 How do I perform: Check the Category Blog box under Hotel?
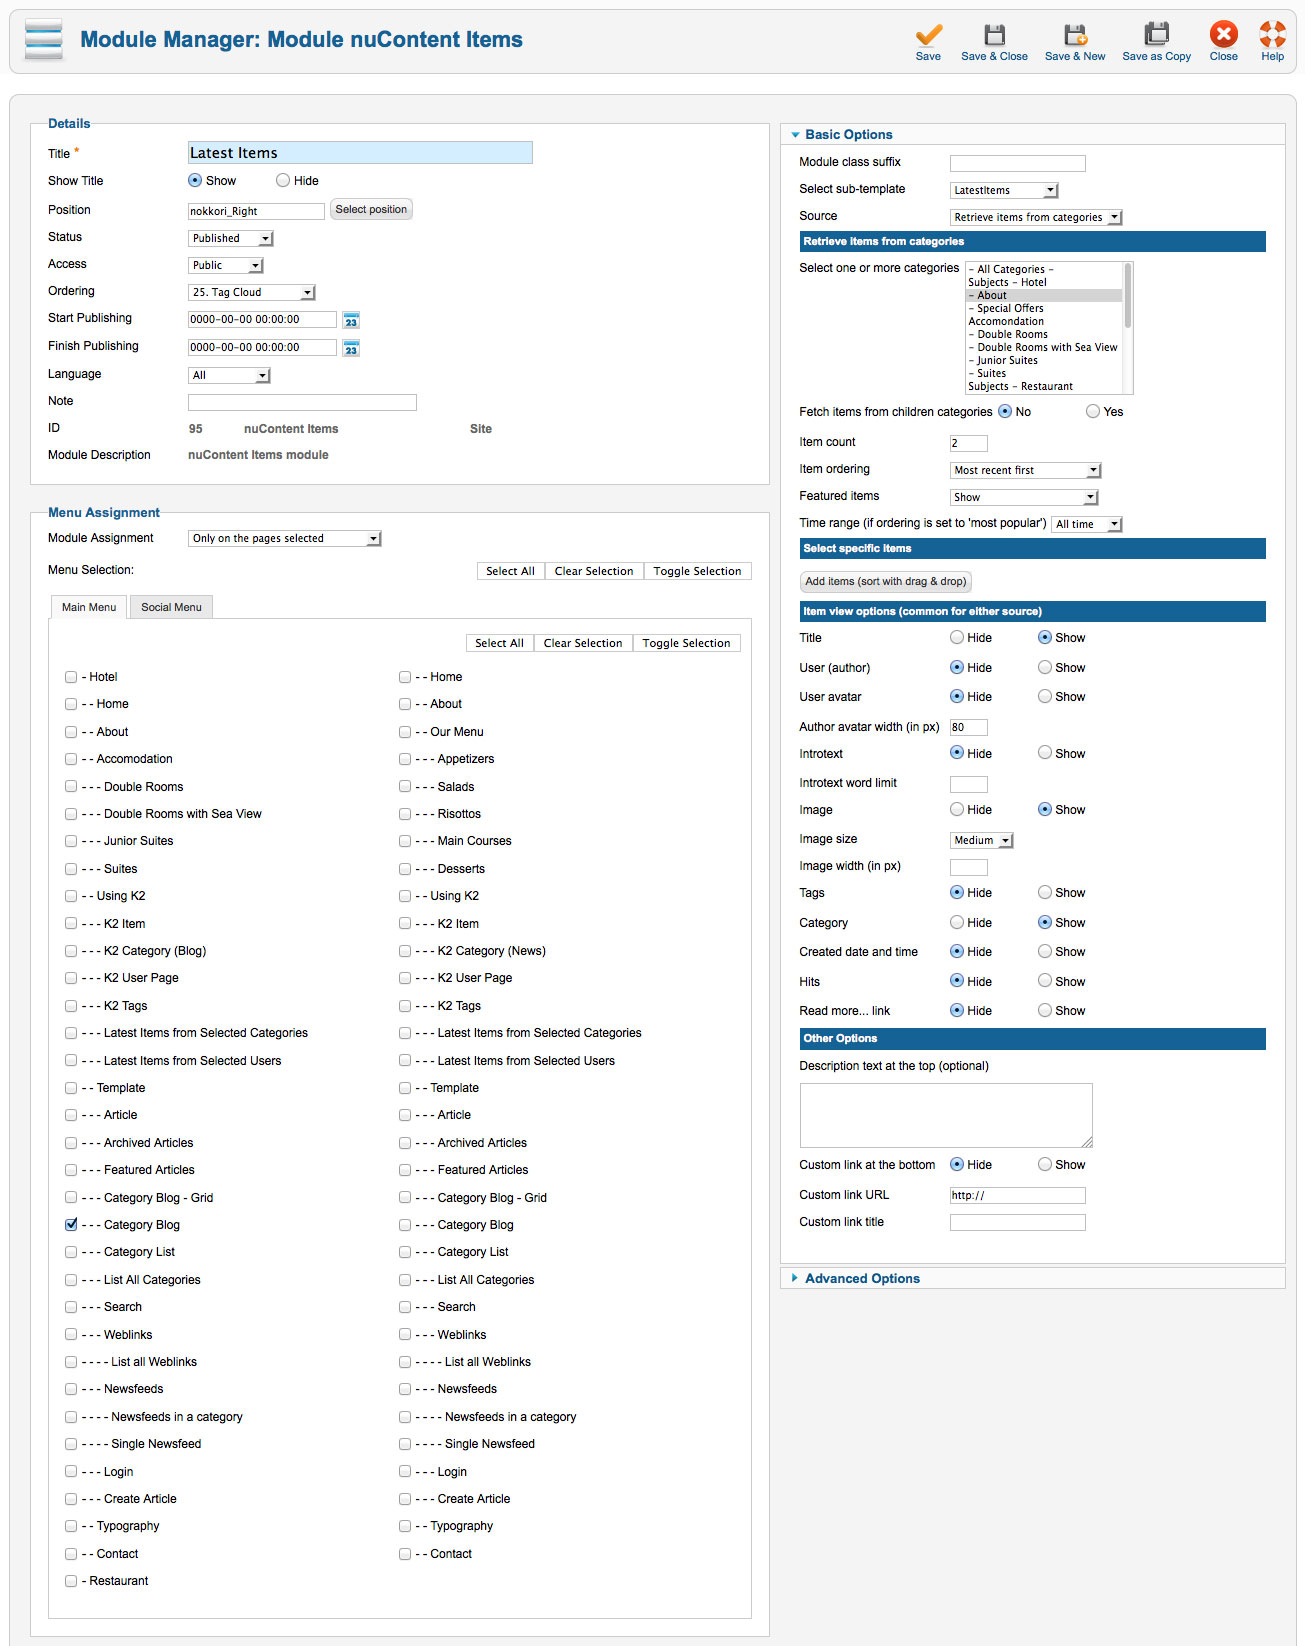71,1225
